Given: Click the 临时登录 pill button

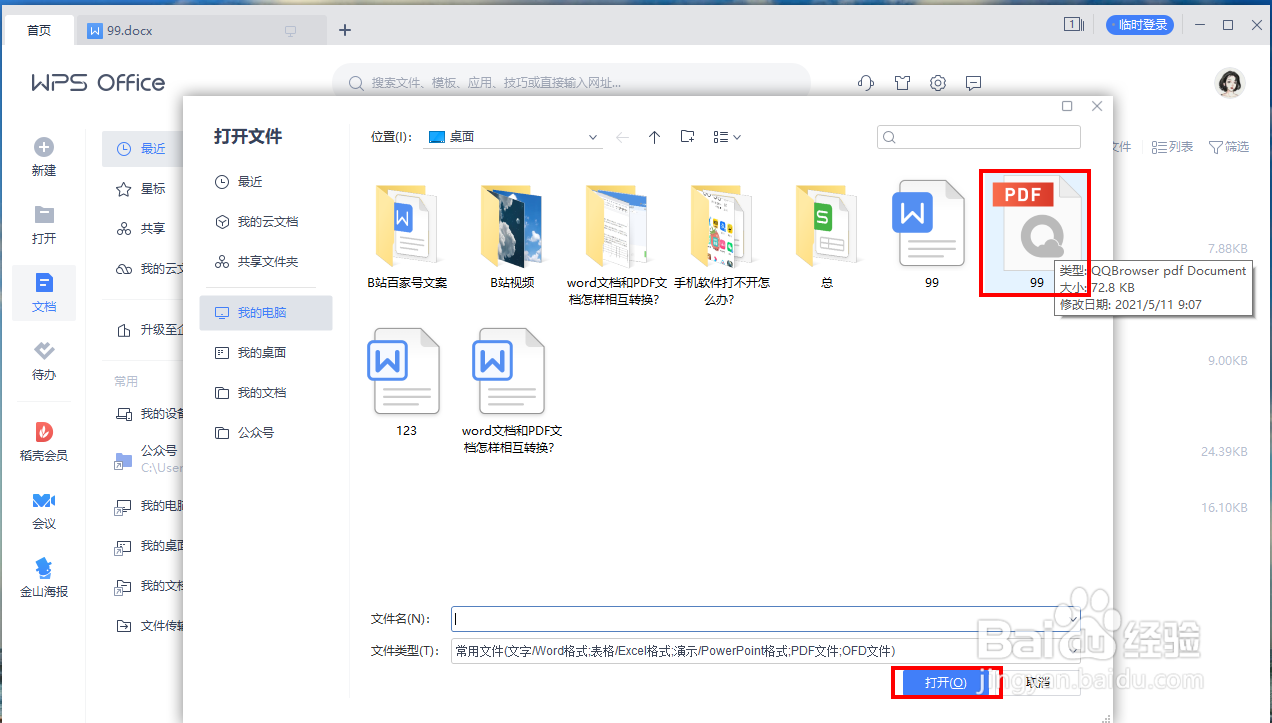Looking at the screenshot, I should tap(1139, 24).
